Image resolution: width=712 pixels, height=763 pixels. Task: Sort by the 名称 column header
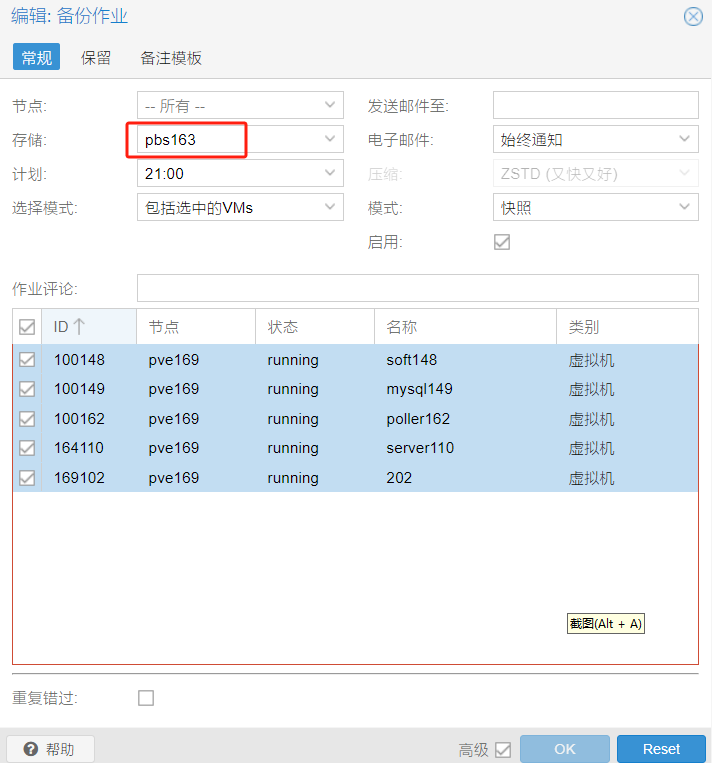click(x=465, y=327)
